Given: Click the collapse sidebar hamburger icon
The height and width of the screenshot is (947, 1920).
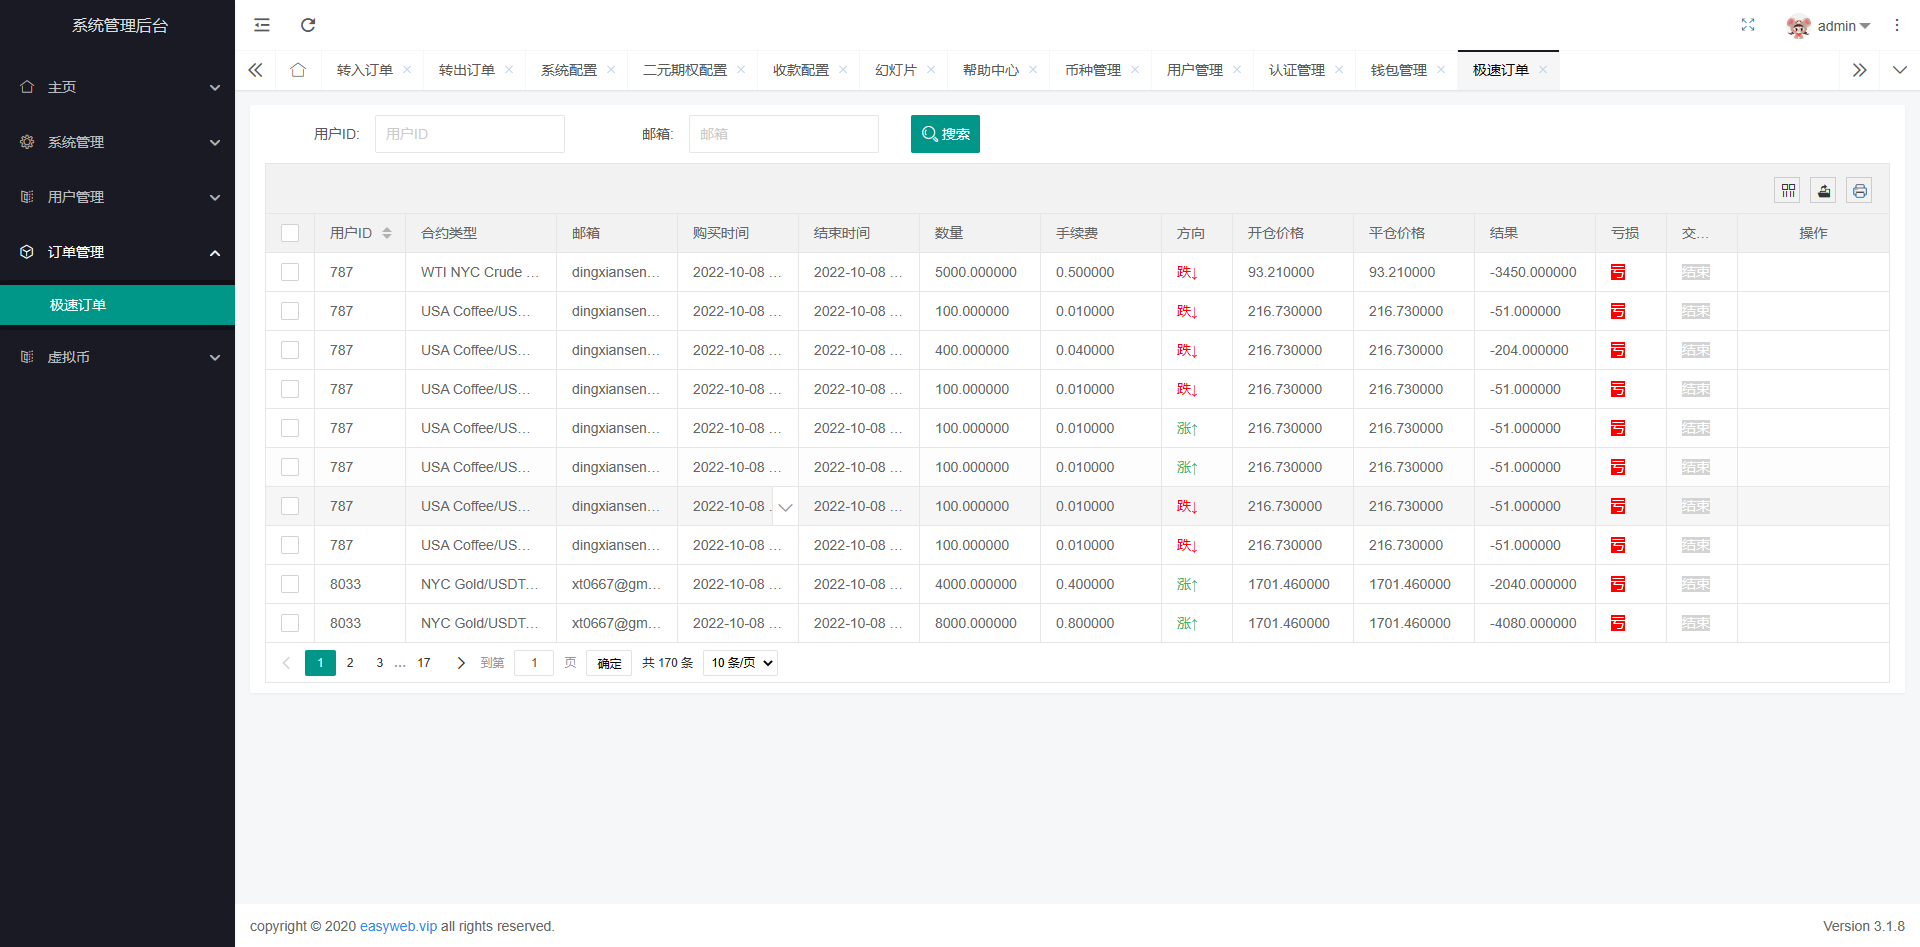Looking at the screenshot, I should point(262,24).
